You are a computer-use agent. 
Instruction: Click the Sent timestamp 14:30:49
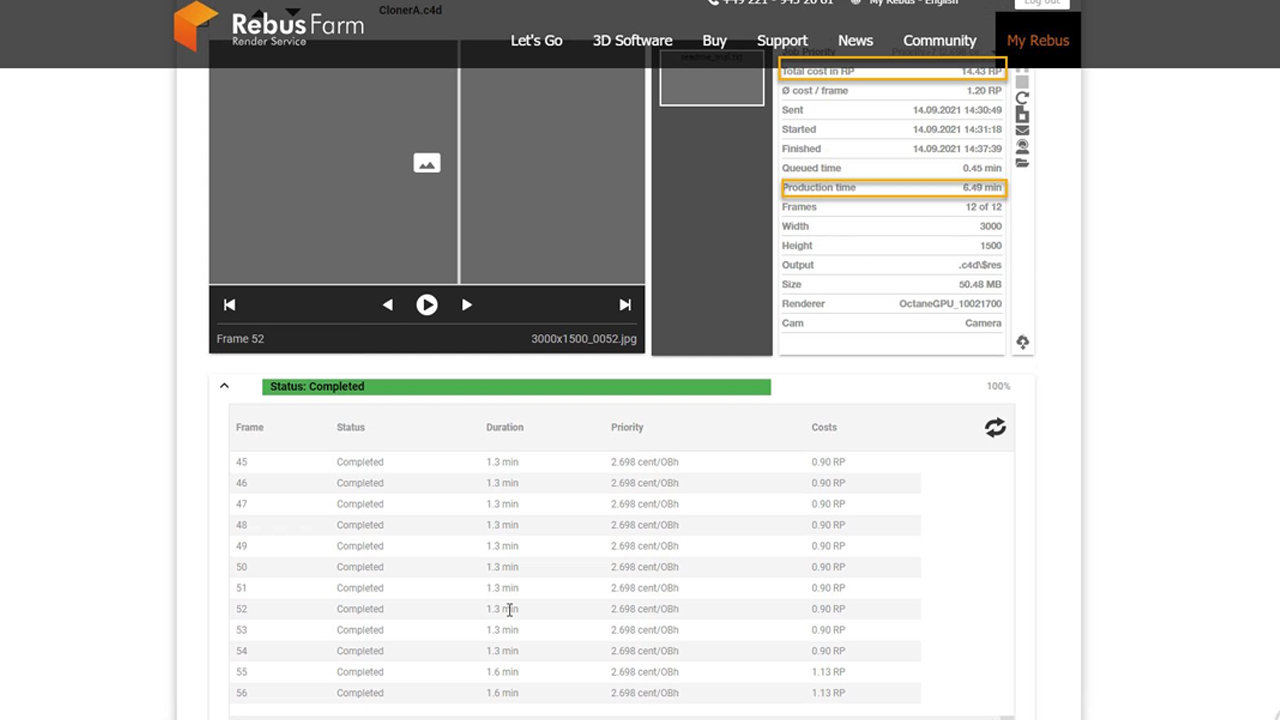coord(957,110)
